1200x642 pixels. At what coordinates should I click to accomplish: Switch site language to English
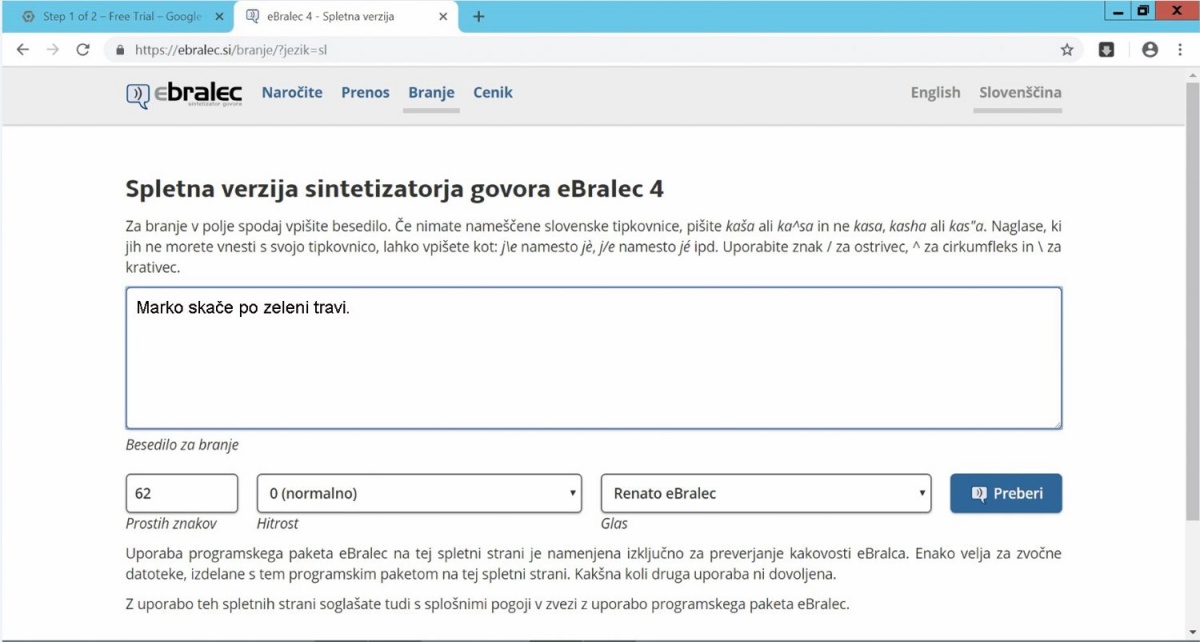pyautogui.click(x=935, y=93)
